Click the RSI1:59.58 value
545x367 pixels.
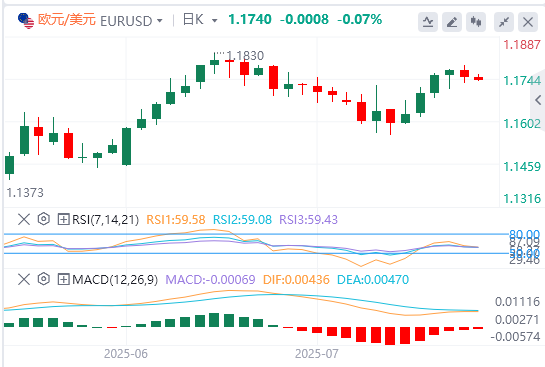176,220
